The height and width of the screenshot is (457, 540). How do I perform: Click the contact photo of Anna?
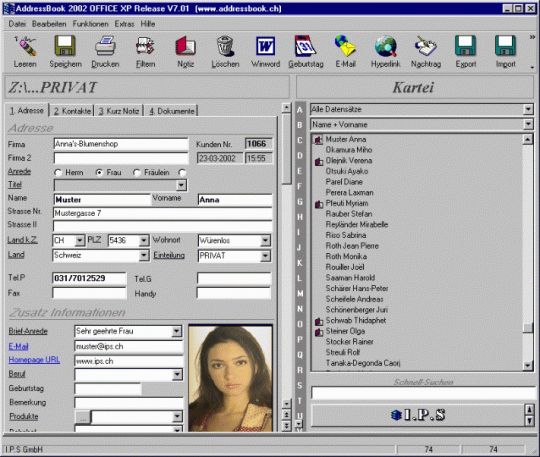point(231,378)
